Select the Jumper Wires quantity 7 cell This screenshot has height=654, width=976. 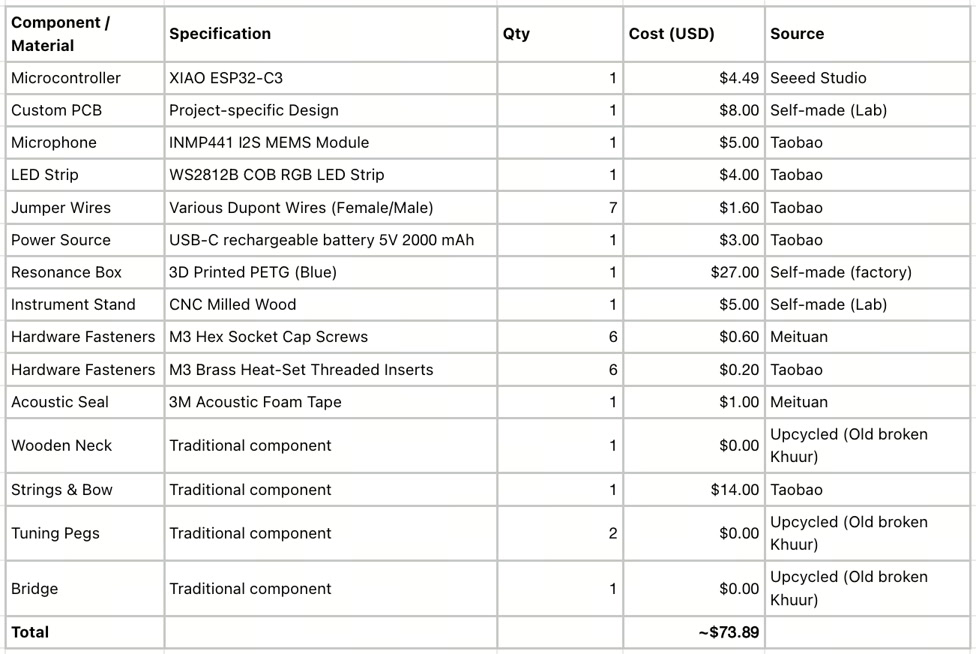tap(560, 207)
